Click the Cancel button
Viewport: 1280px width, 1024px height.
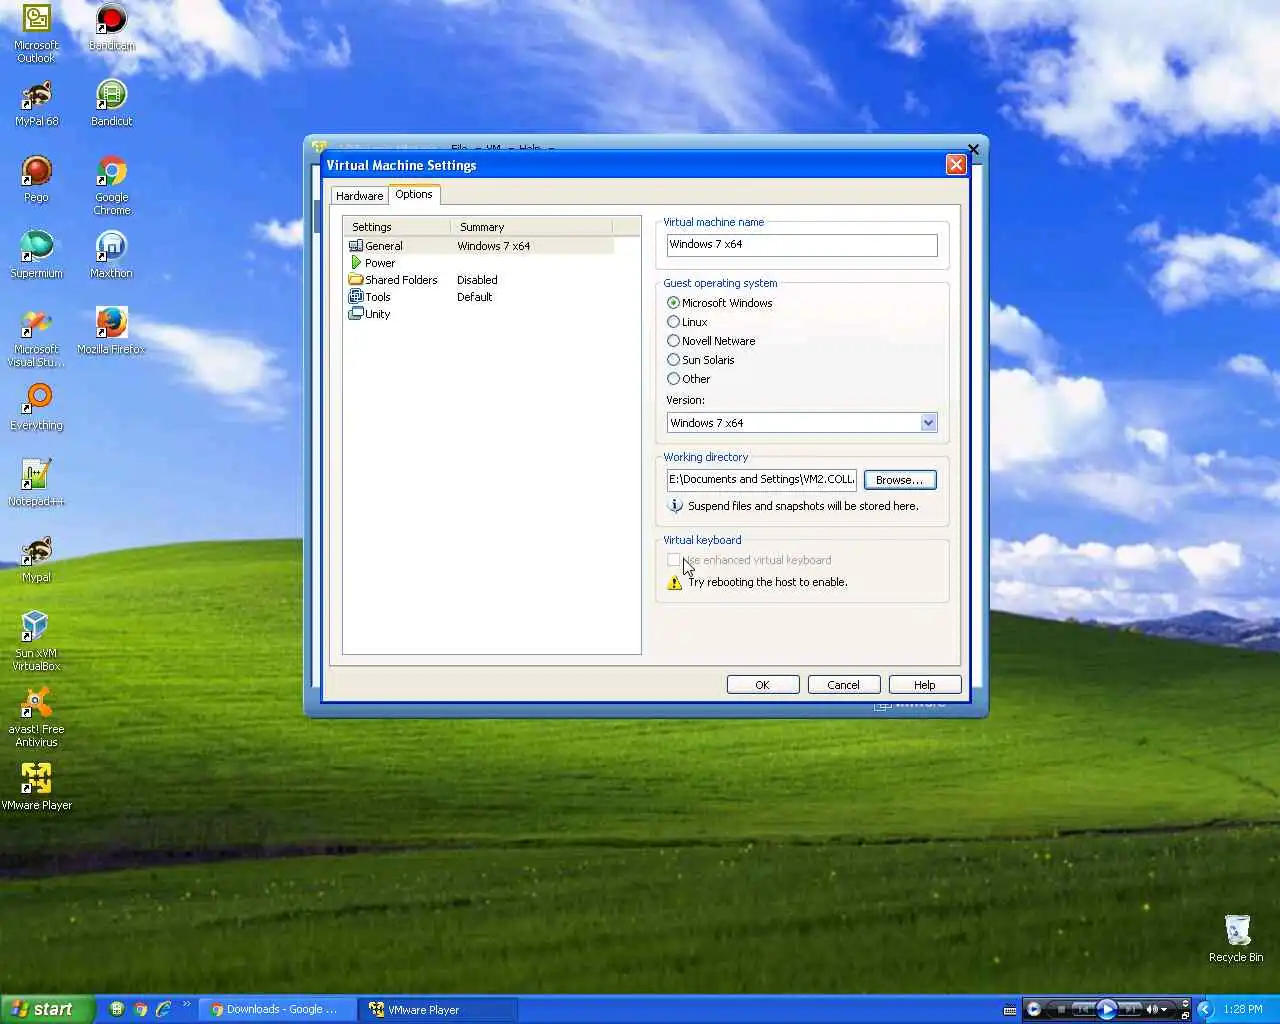point(843,685)
